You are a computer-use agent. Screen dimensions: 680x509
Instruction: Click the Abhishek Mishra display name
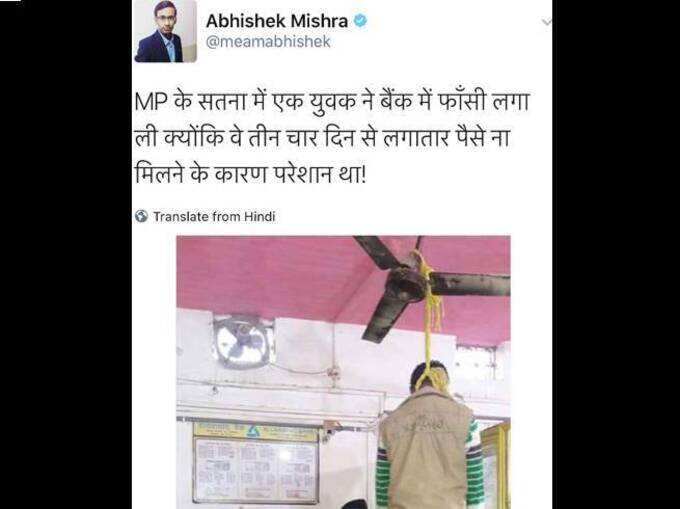tap(277, 21)
